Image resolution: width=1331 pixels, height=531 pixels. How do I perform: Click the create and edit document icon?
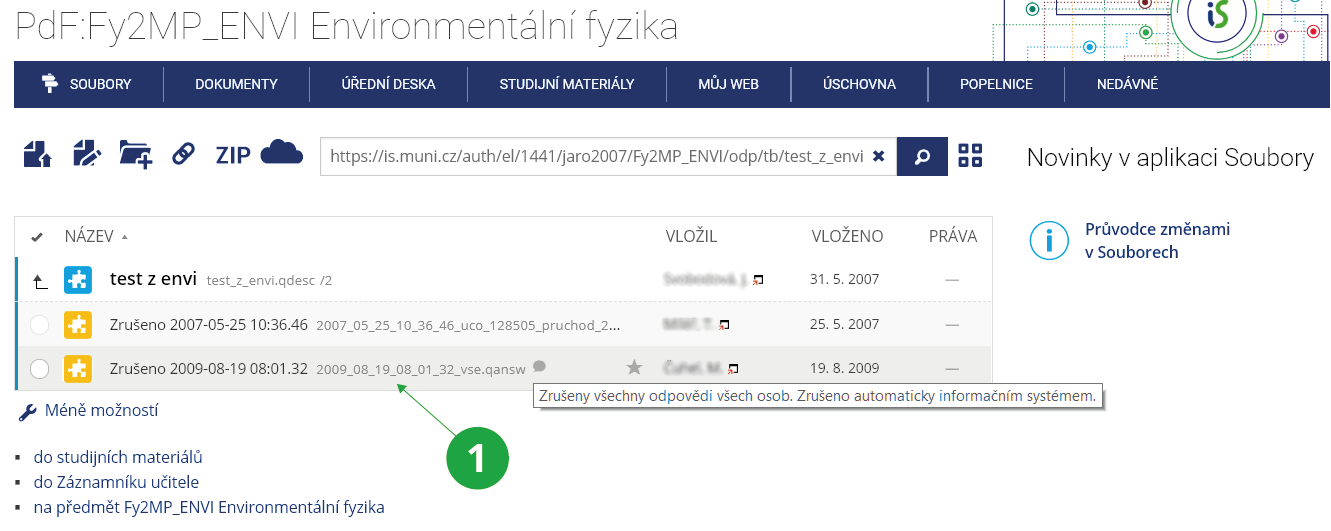[x=87, y=155]
